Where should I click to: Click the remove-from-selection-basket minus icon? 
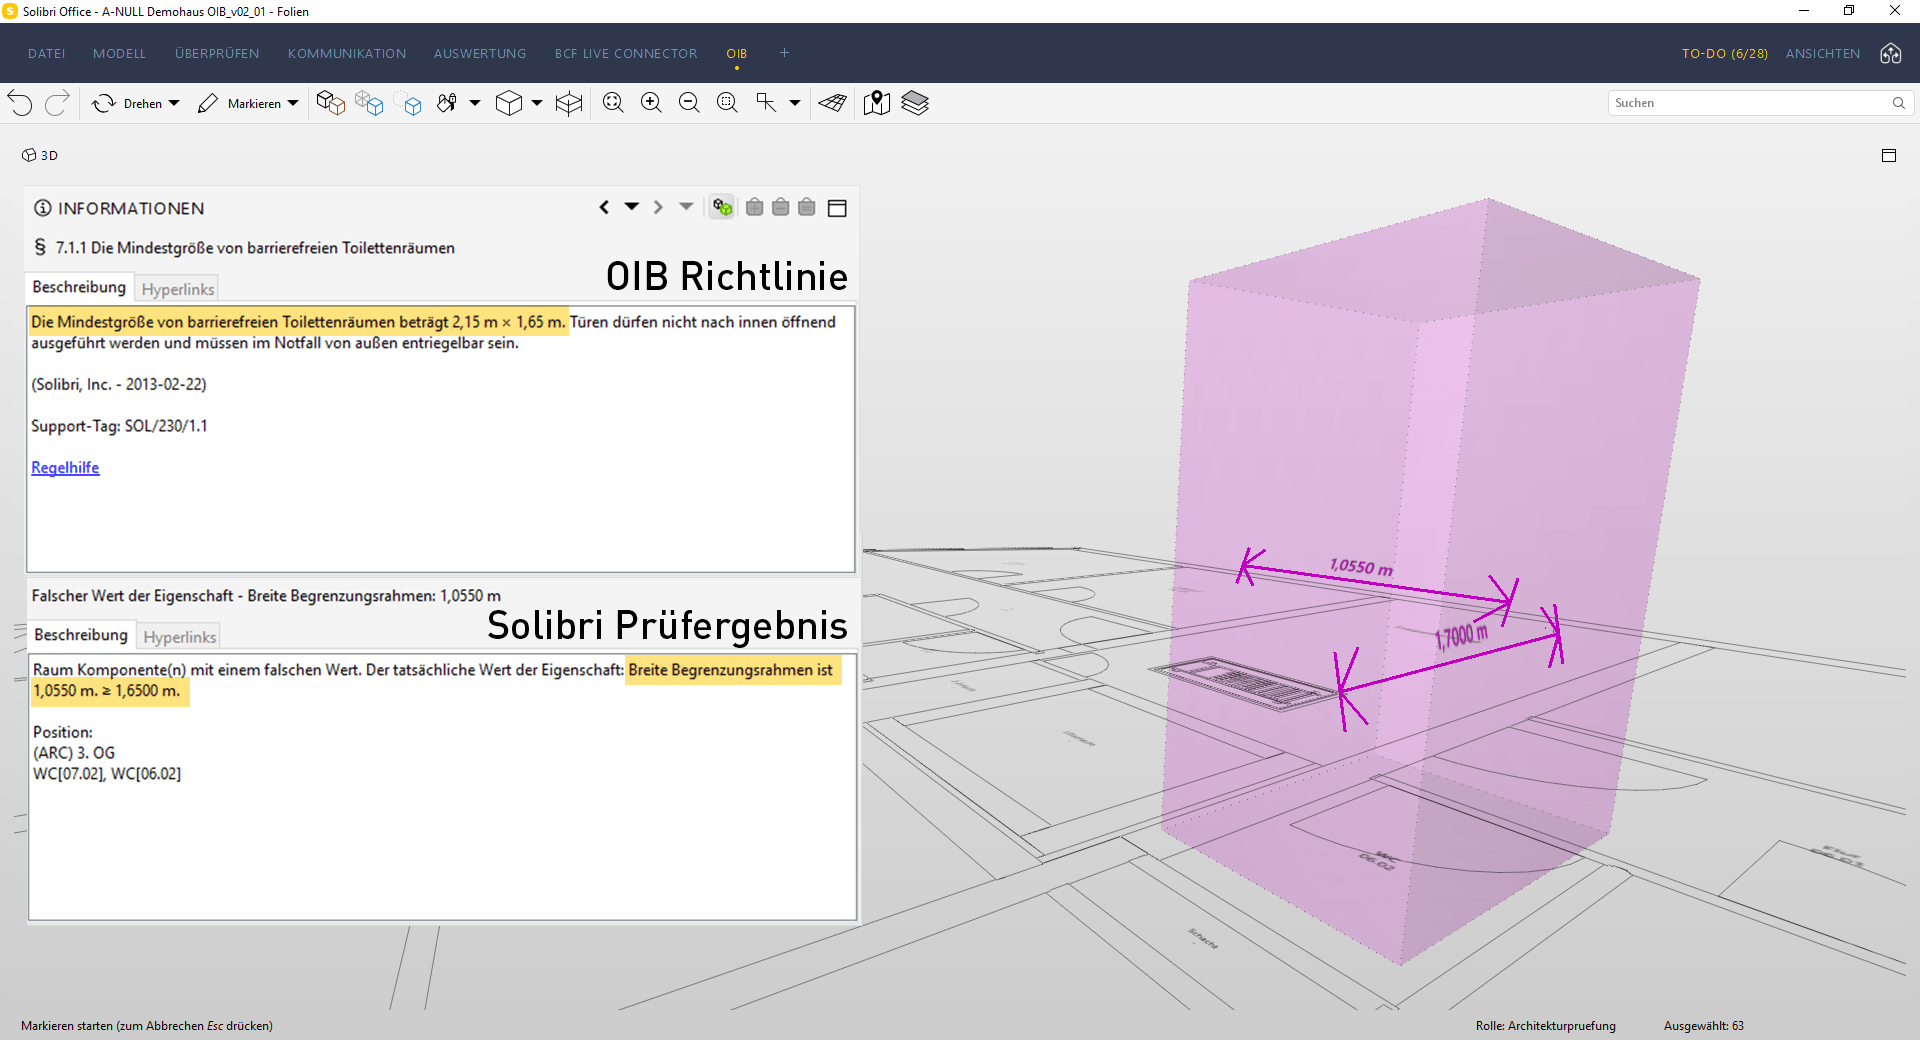point(781,207)
